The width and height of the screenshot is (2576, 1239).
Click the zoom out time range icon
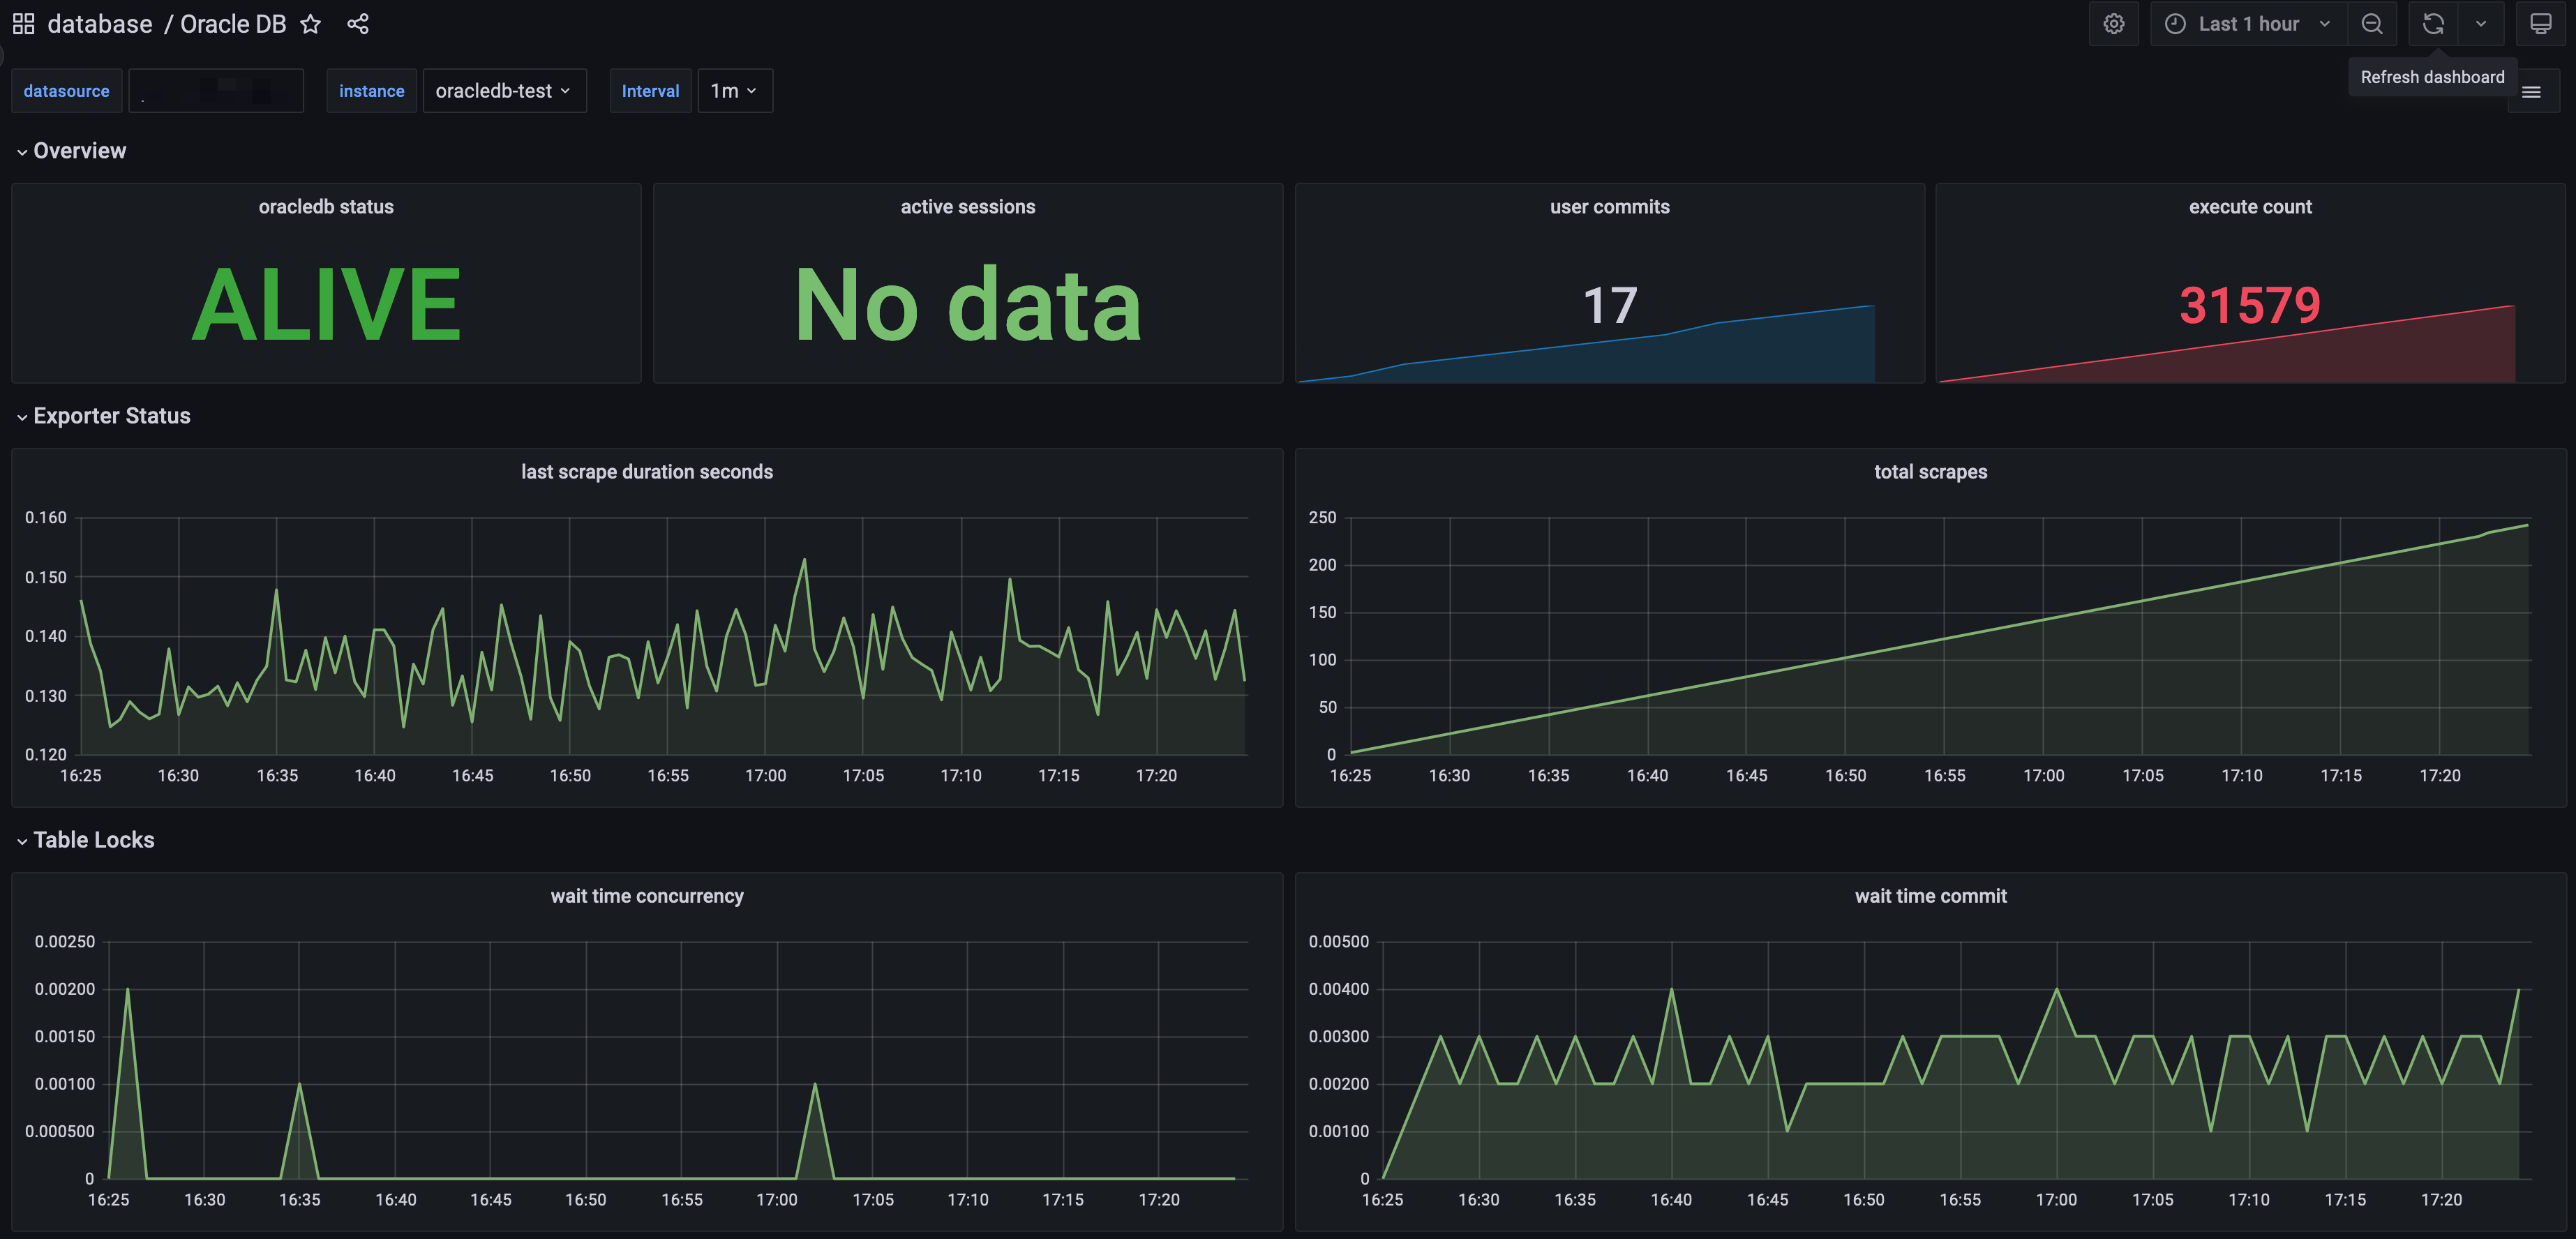click(x=2371, y=24)
